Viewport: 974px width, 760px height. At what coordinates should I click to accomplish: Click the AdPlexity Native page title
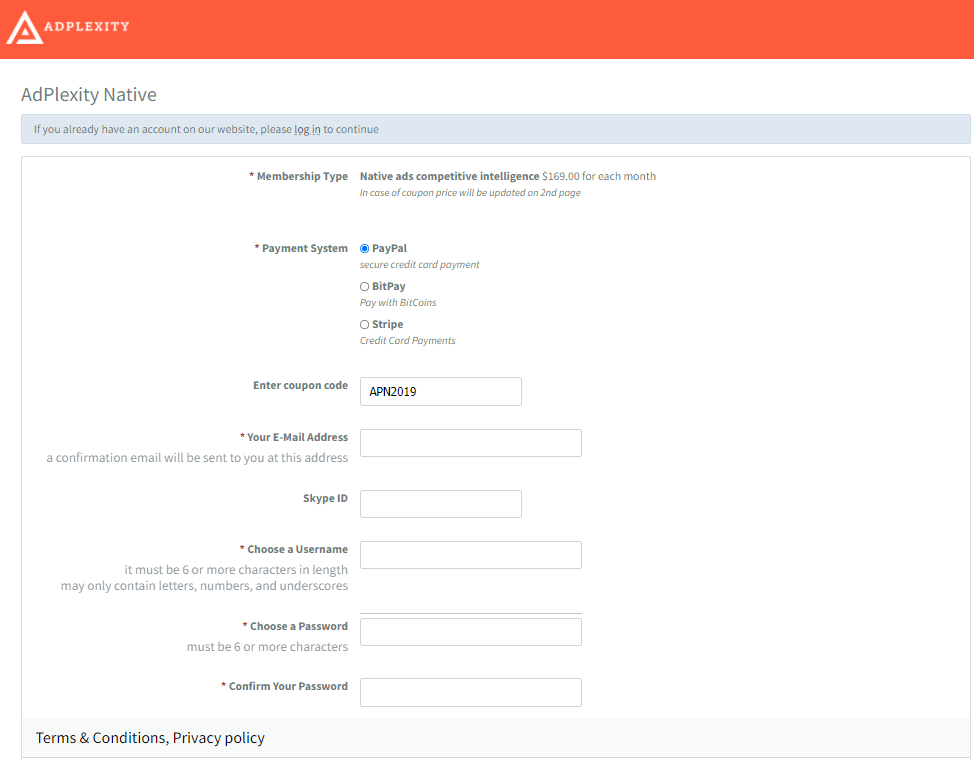point(89,94)
